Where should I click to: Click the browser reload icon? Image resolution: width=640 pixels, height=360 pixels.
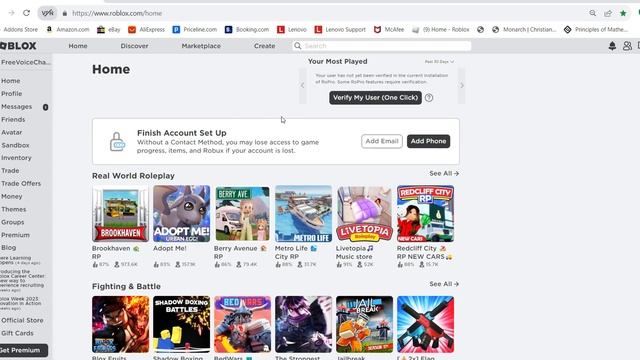[x=27, y=13]
